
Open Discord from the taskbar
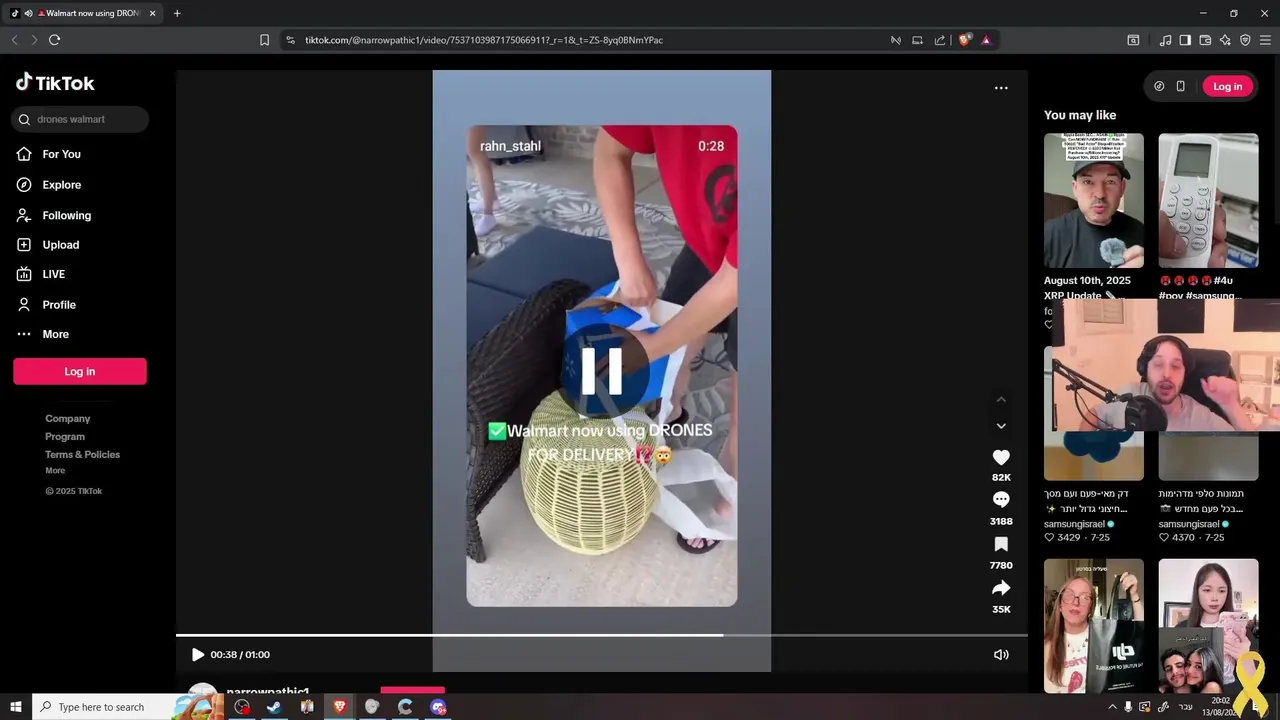(x=438, y=707)
